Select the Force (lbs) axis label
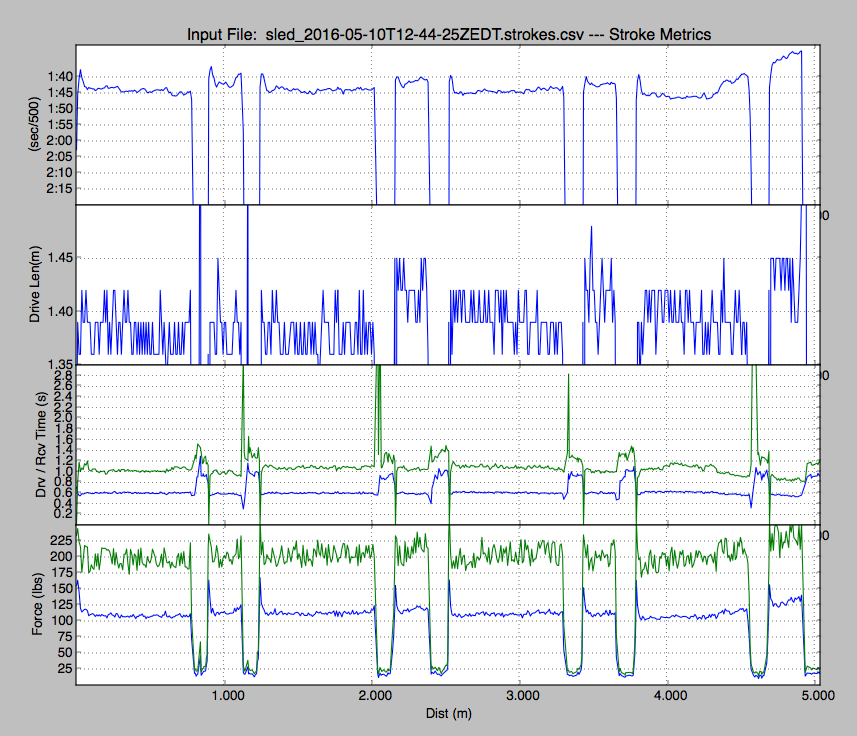The width and height of the screenshot is (857, 736). point(40,603)
